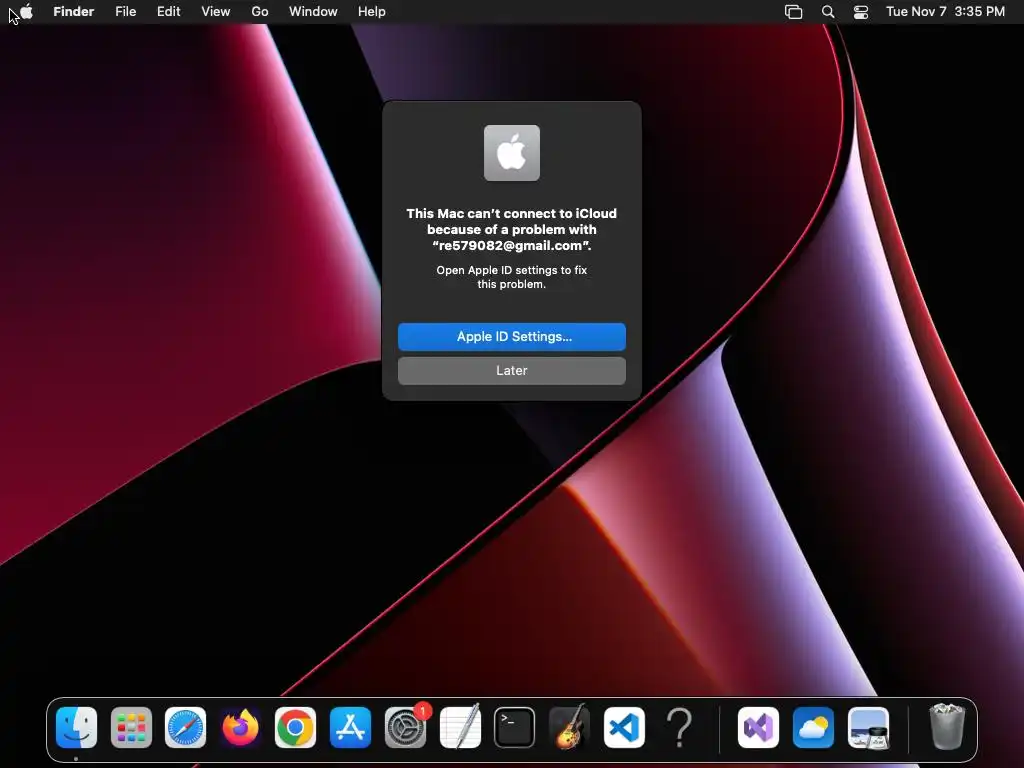Open Control Center in menu bar
Viewport: 1024px width, 768px height.
[x=861, y=12]
